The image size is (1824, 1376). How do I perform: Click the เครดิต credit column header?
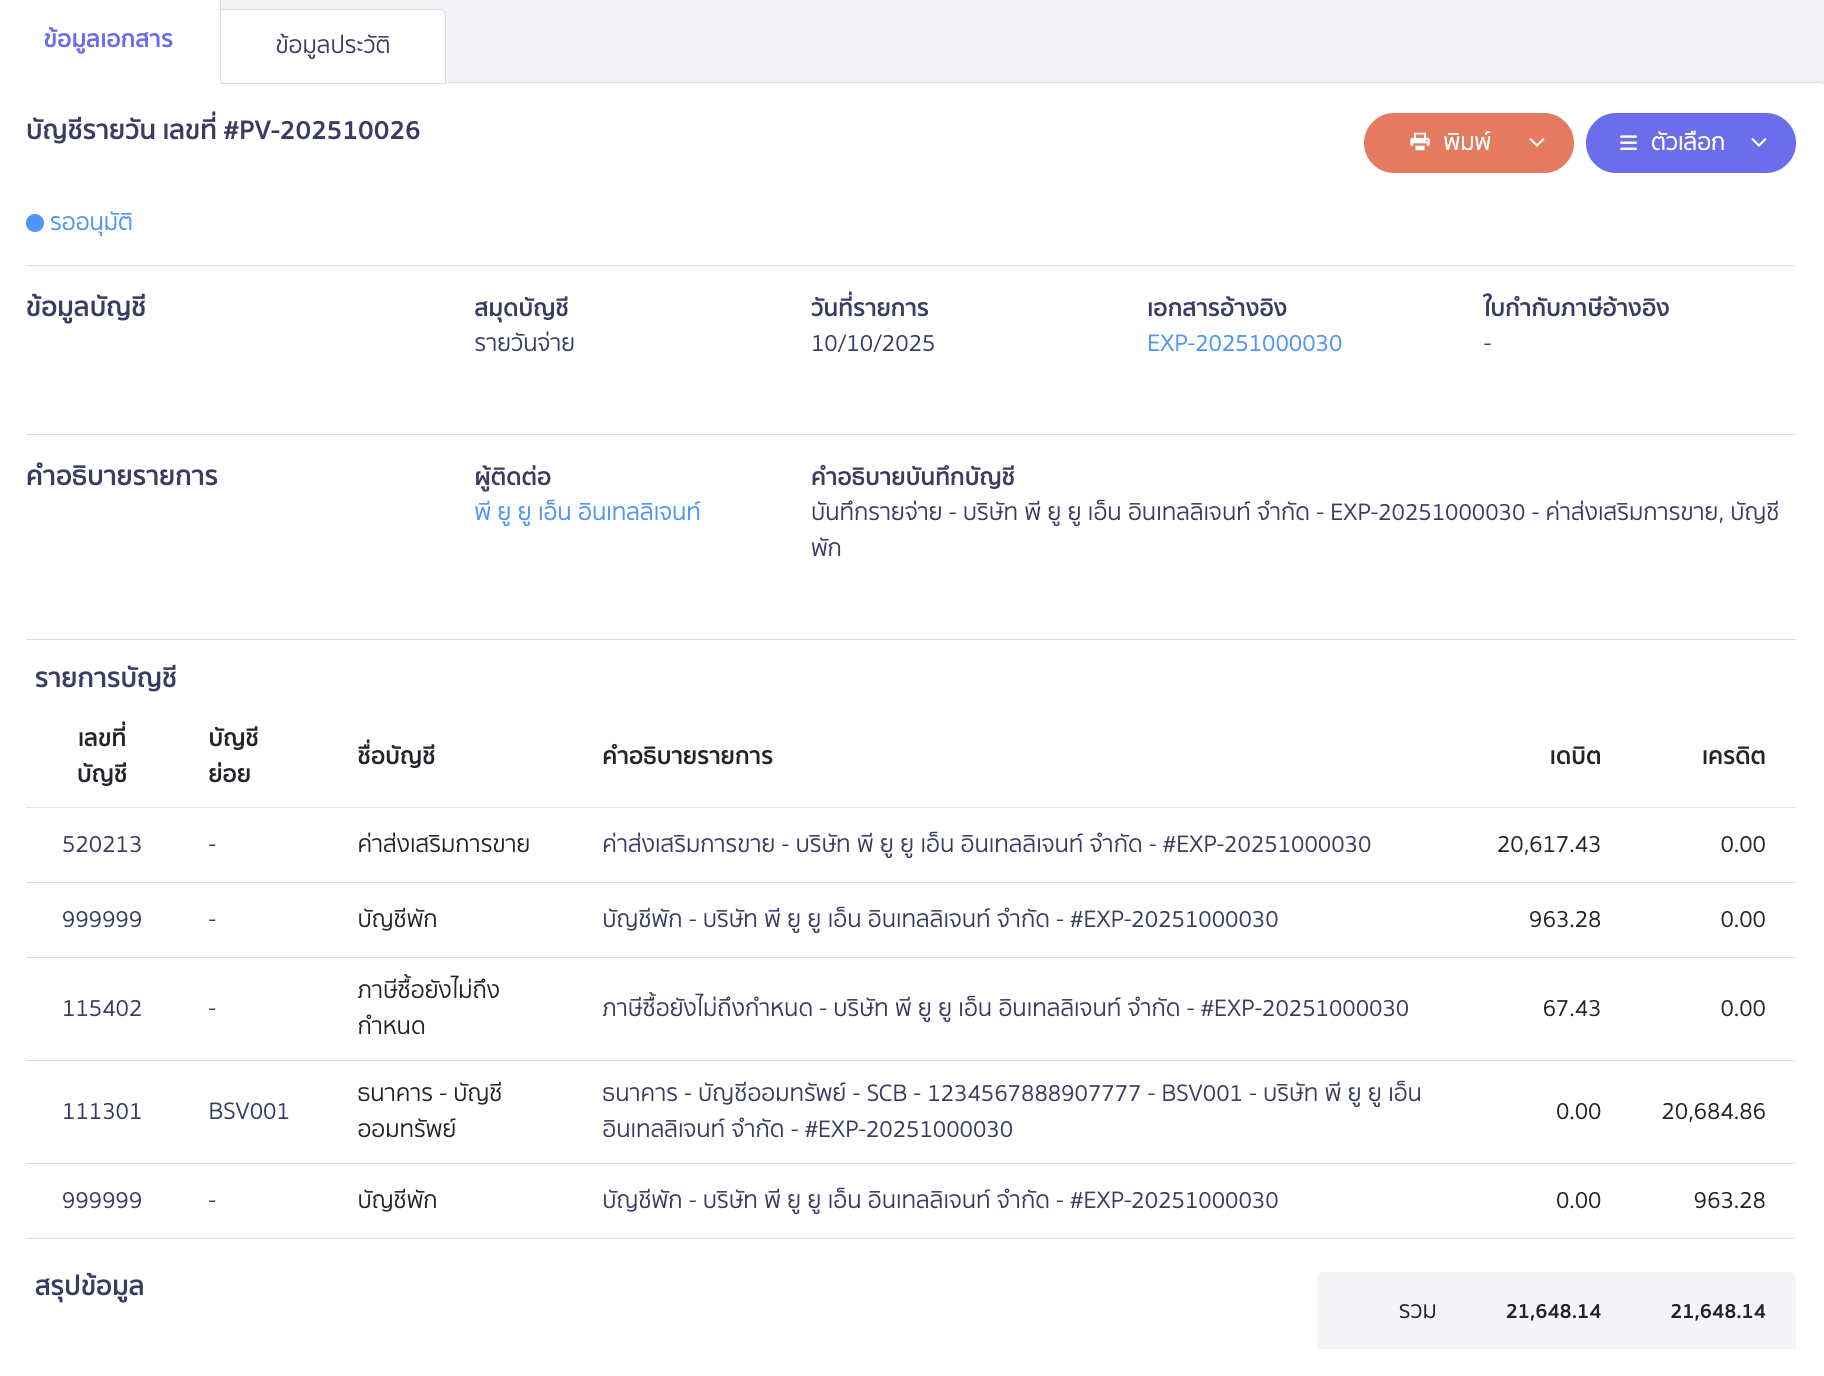pyautogui.click(x=1732, y=756)
